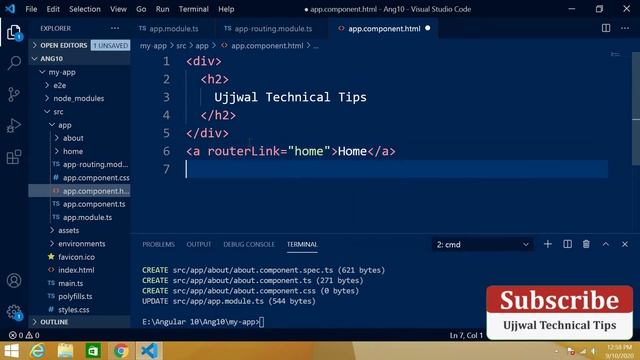Click the errors and warnings status indicator
The width and height of the screenshot is (640, 360).
coord(24,335)
